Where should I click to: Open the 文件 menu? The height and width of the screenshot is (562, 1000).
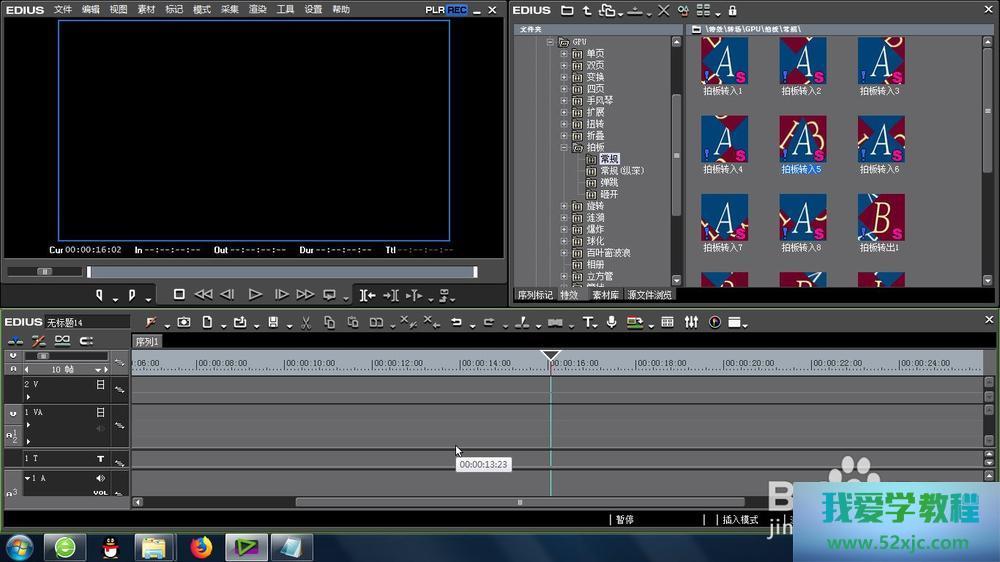pyautogui.click(x=63, y=9)
